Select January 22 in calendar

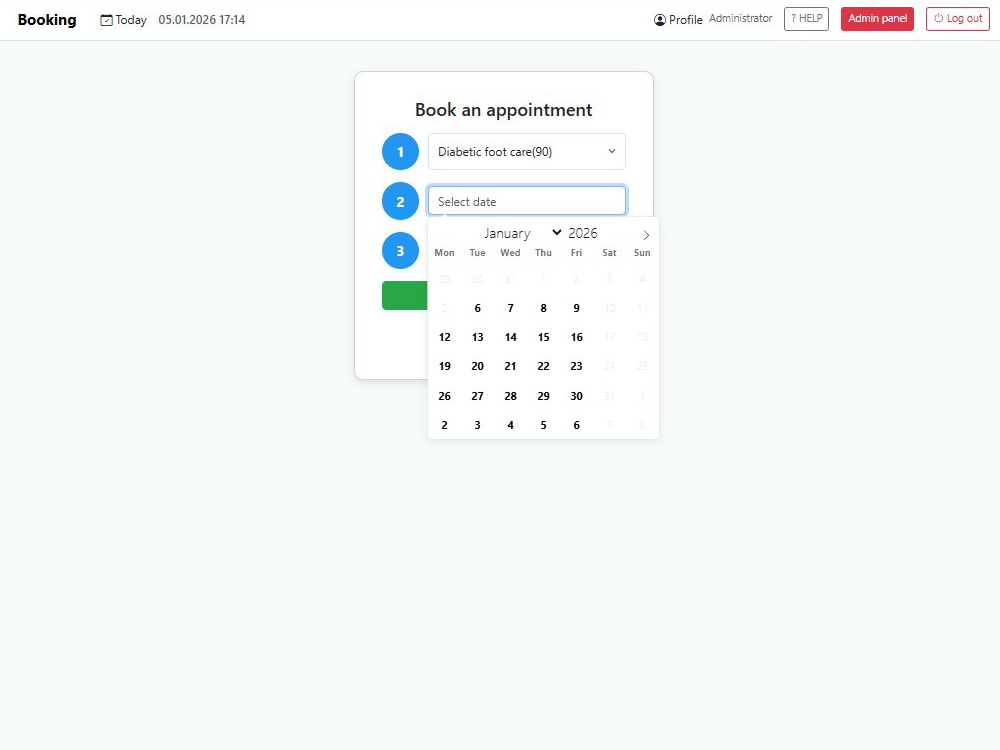pyautogui.click(x=543, y=366)
